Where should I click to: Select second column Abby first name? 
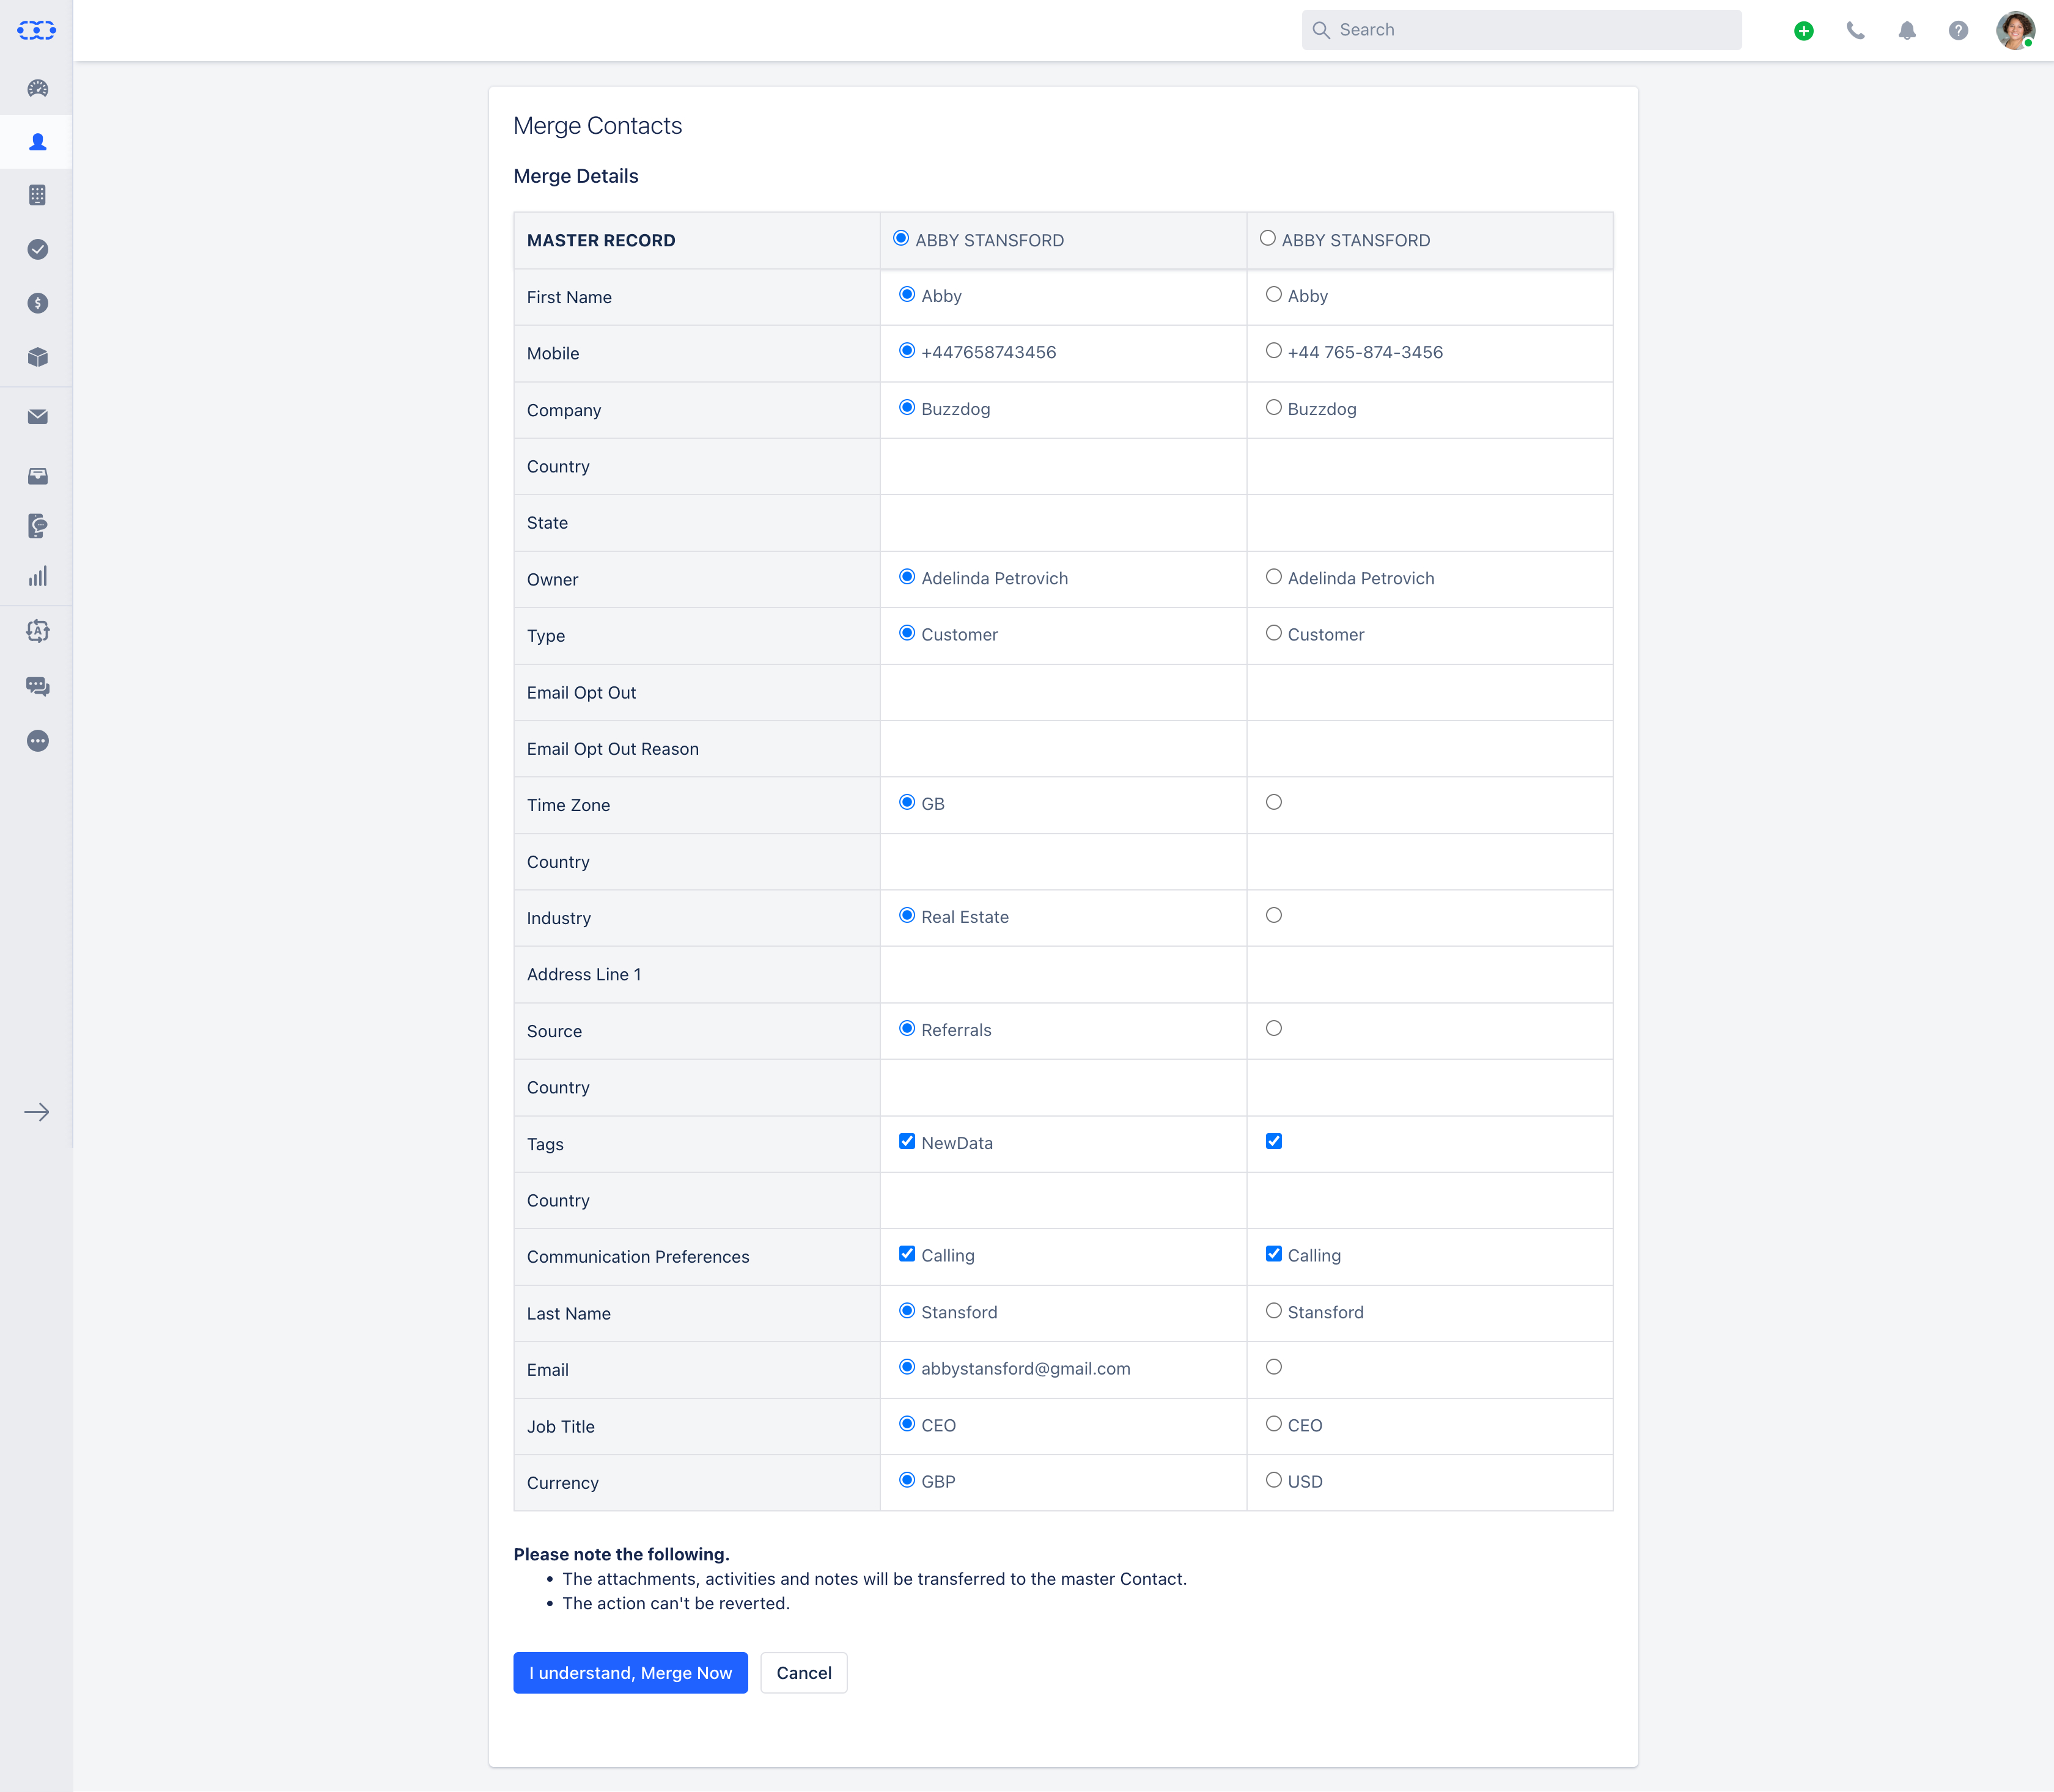[x=1273, y=294]
